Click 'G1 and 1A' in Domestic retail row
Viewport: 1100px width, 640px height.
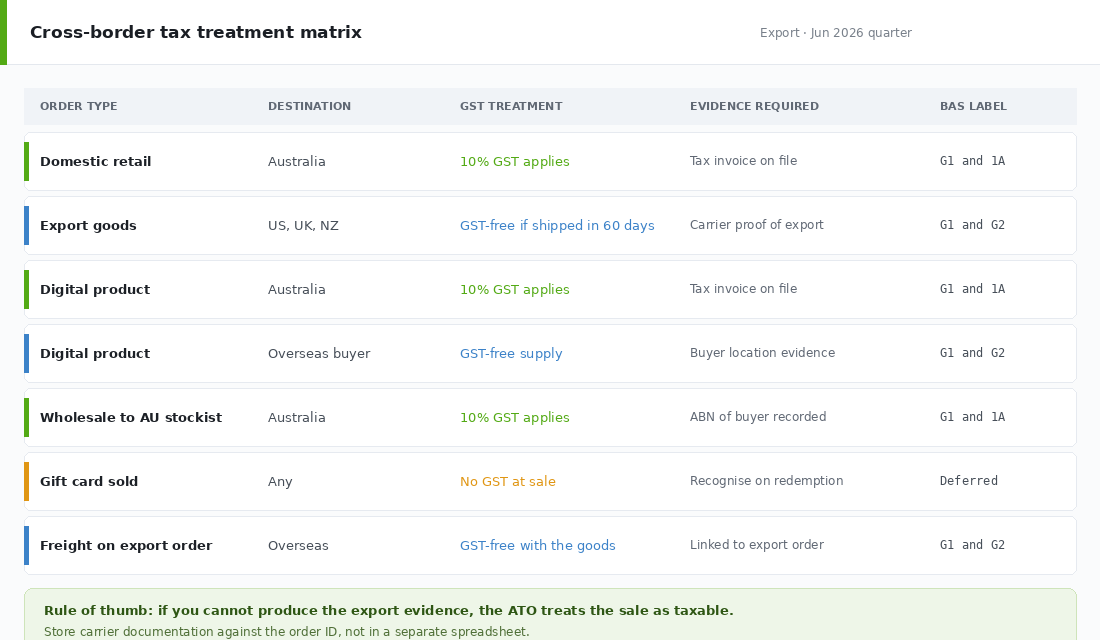click(972, 161)
